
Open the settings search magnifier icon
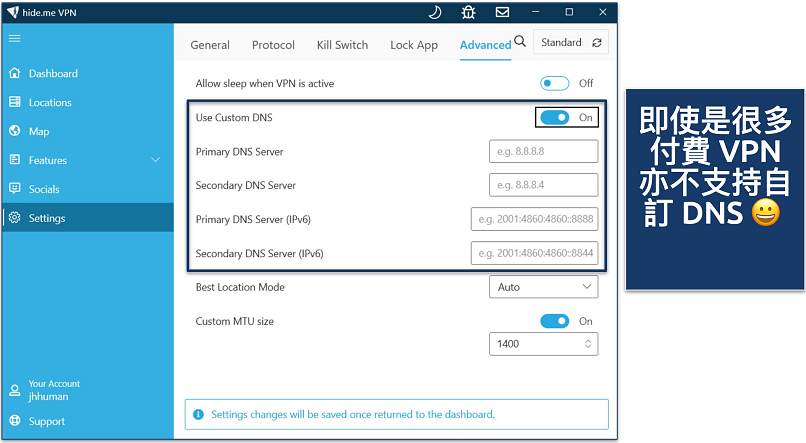click(x=520, y=42)
